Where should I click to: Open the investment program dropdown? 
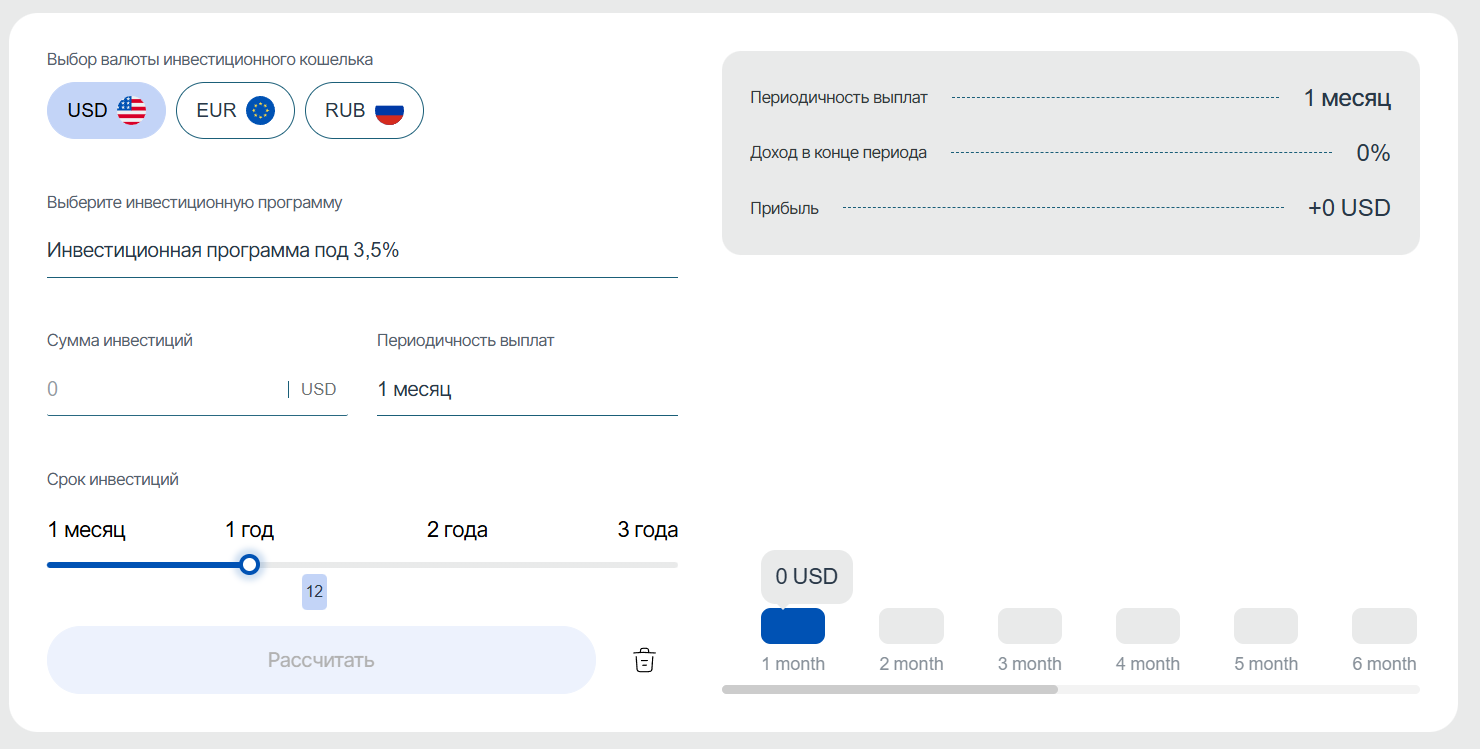(x=362, y=251)
